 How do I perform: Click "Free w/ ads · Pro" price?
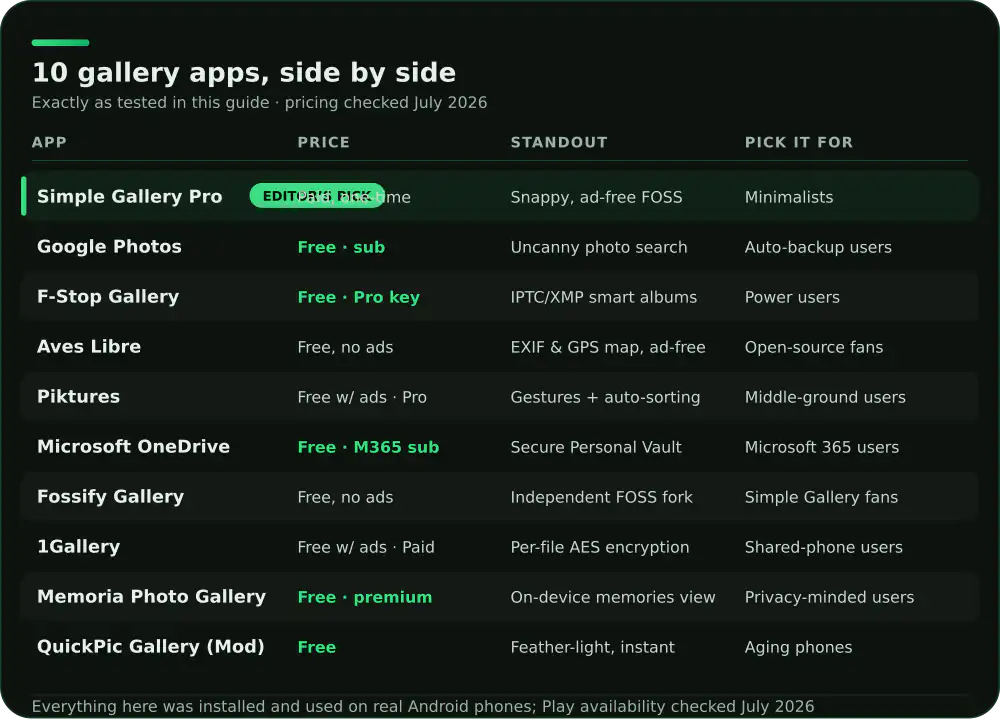pos(362,397)
